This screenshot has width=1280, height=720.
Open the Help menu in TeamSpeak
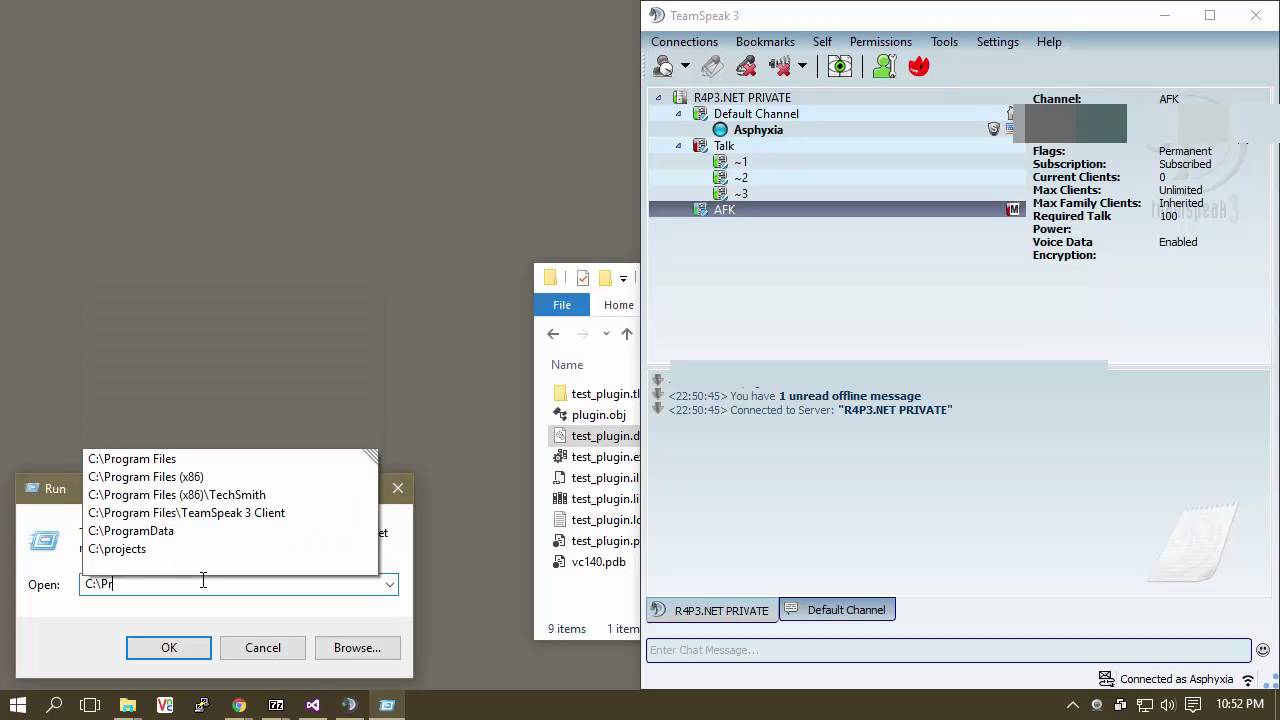coord(1049,42)
